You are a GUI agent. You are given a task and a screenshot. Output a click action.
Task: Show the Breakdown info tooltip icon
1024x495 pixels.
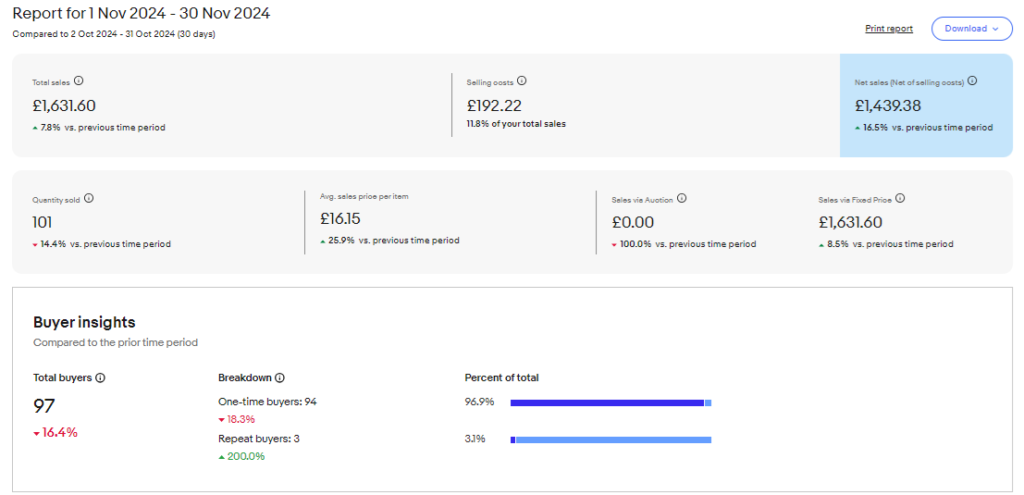tap(280, 378)
